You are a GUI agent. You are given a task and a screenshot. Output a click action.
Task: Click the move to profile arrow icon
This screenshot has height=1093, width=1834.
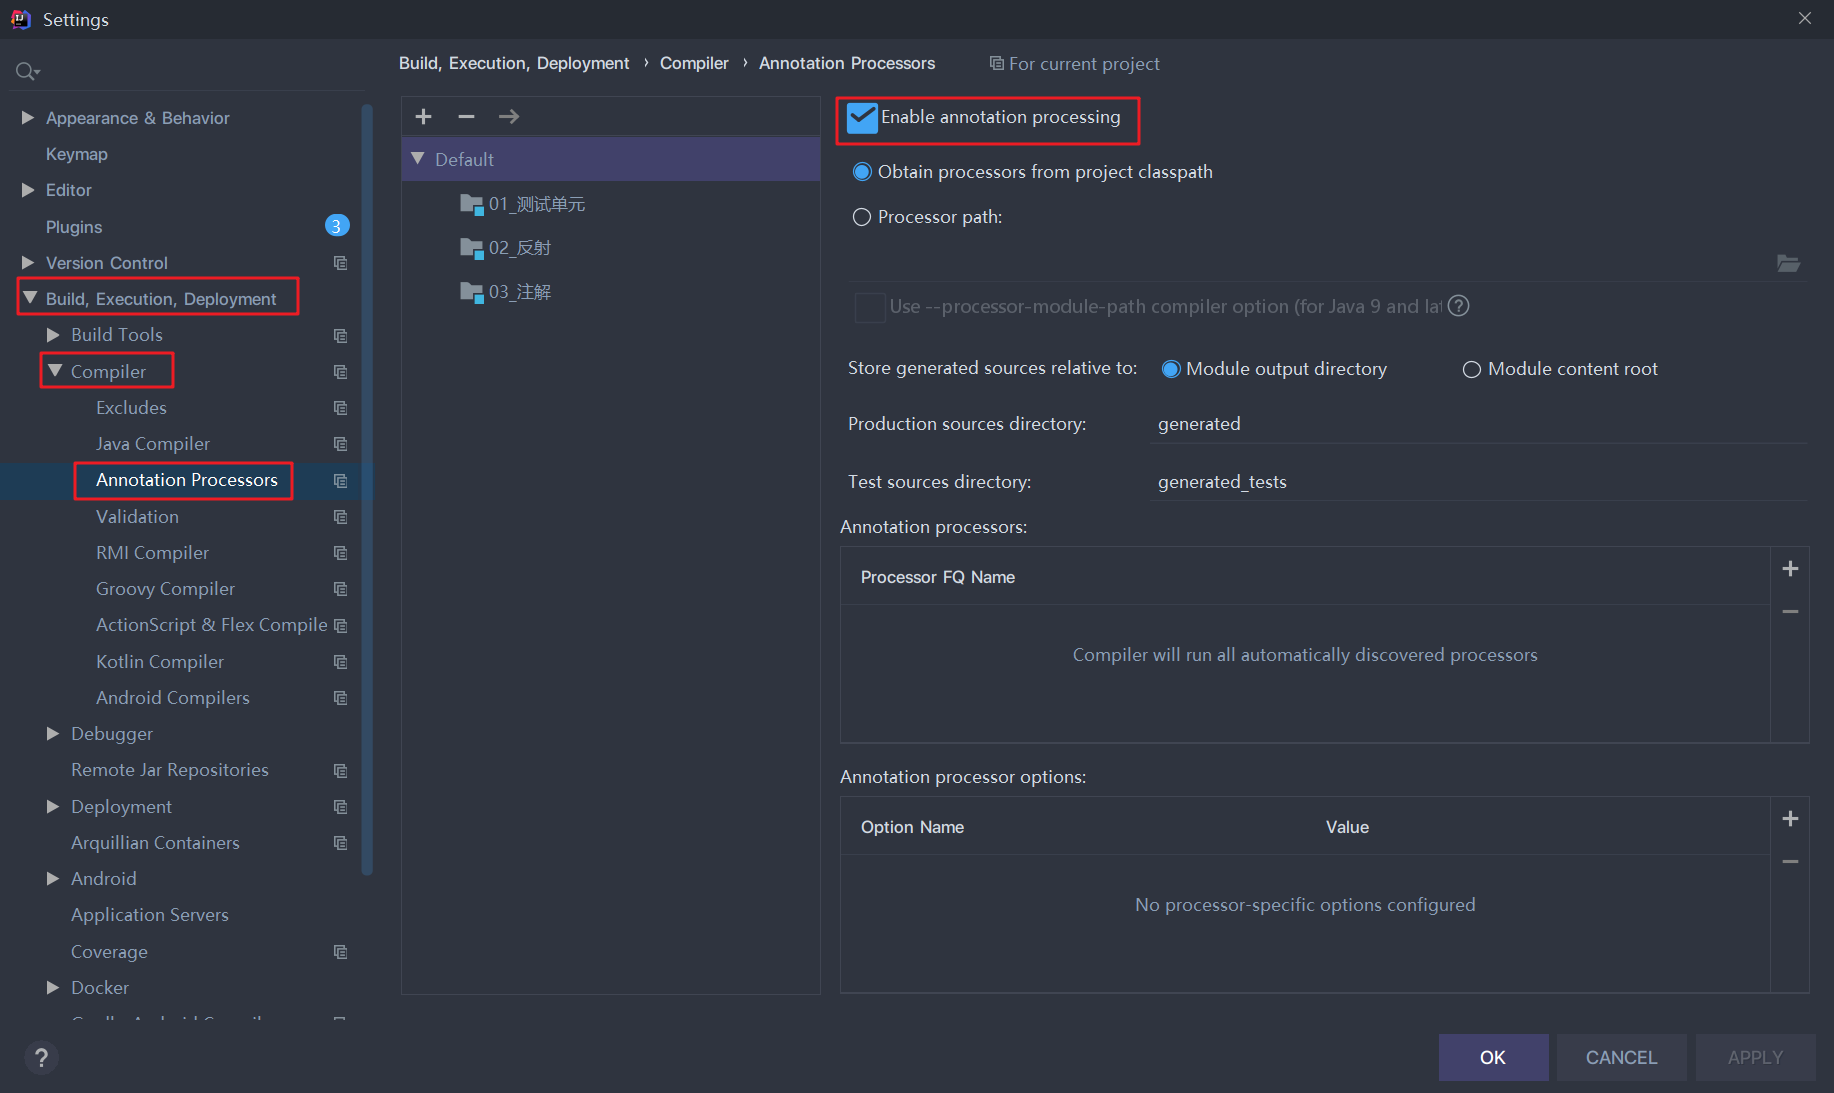pos(509,117)
